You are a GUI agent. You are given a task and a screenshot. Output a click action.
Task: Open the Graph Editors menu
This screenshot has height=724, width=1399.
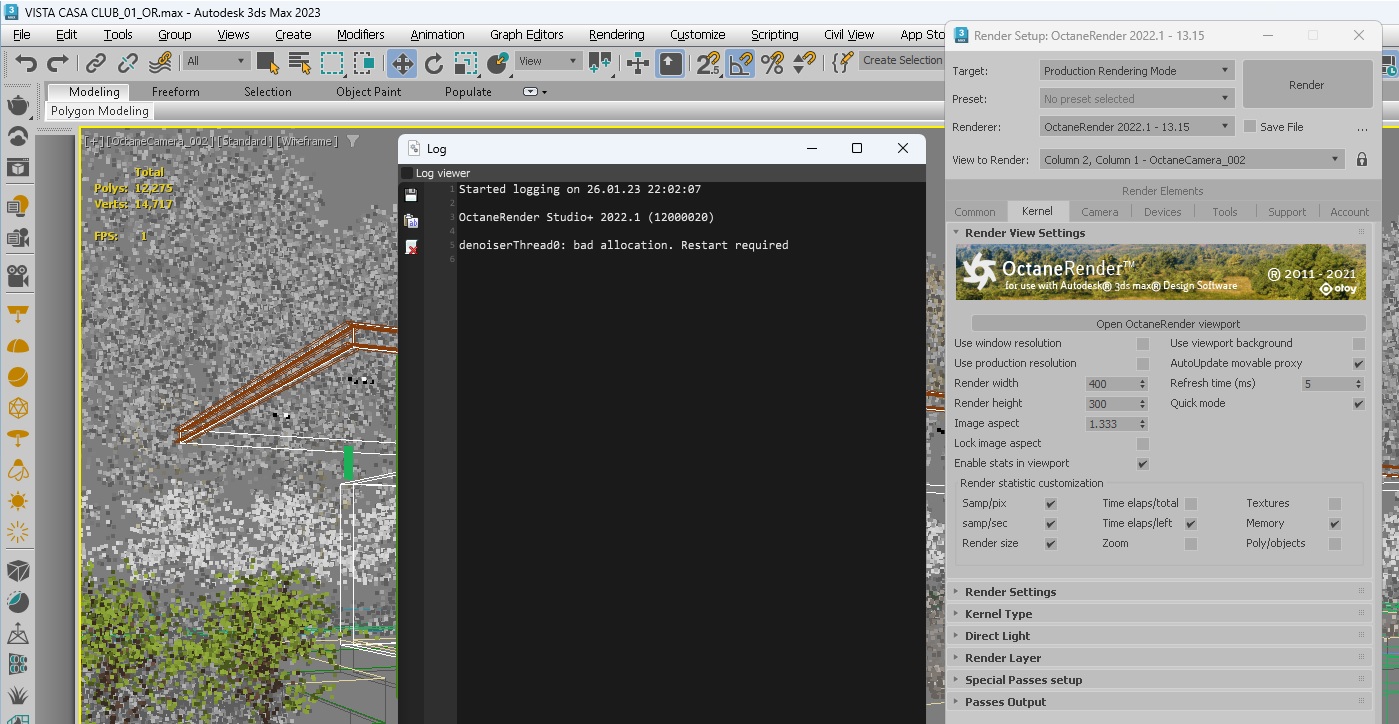pyautogui.click(x=527, y=34)
